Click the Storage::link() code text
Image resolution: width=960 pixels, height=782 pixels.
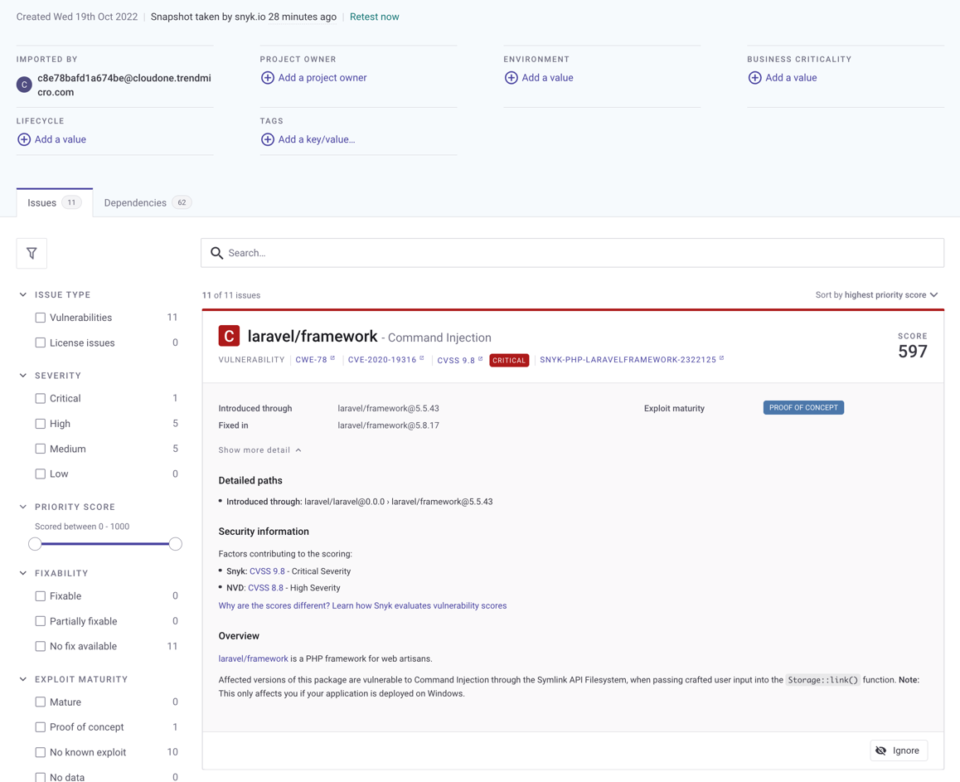(823, 680)
